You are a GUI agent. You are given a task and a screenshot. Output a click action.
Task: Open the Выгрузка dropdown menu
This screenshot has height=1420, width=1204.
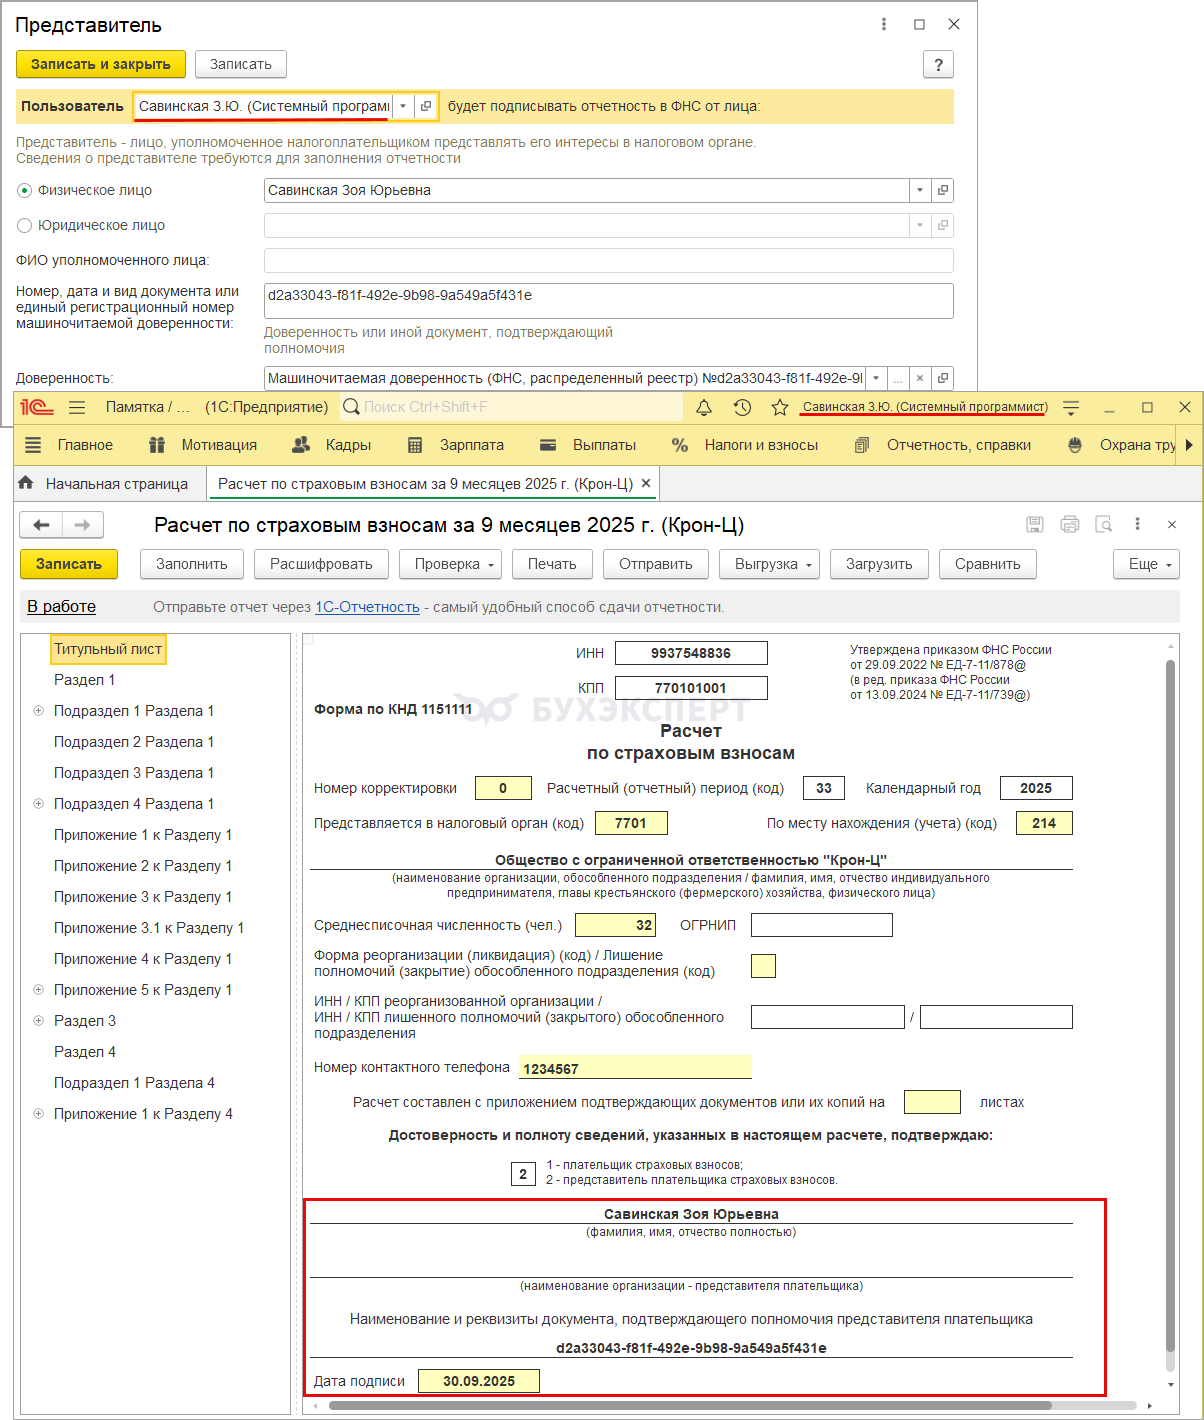pos(769,564)
